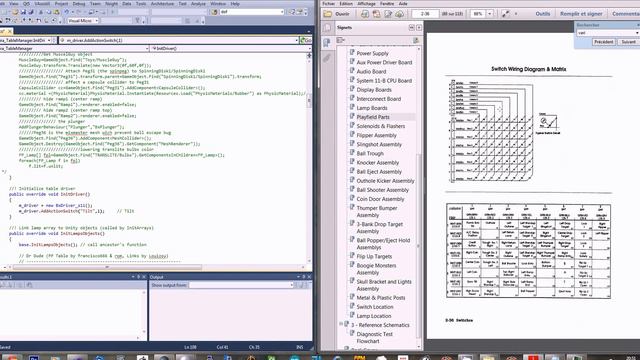Select the Aux Power Driver Board bookmark
This screenshot has height=360, width=640.
point(384,62)
